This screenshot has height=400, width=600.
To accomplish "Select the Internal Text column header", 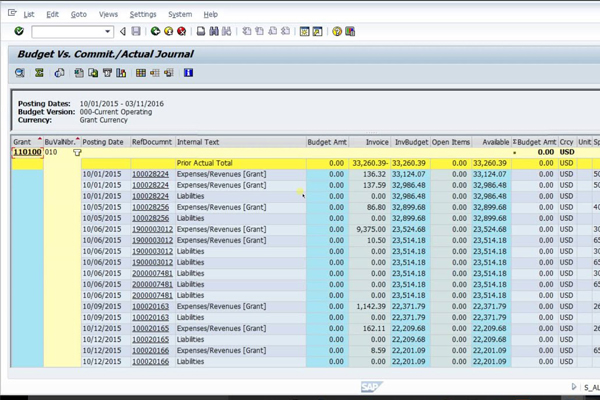I will pos(241,142).
